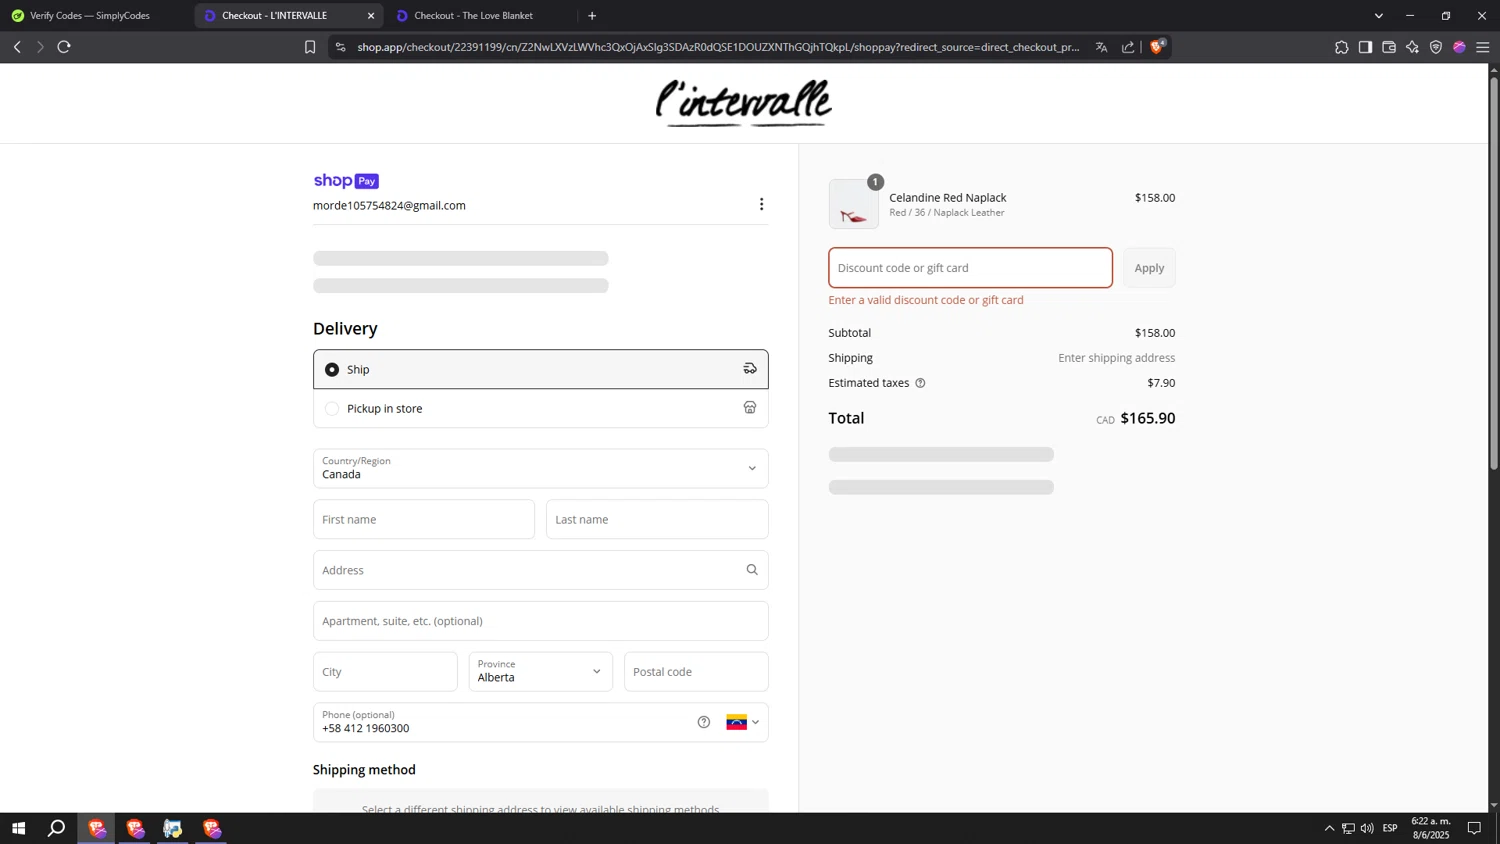Image resolution: width=1500 pixels, height=844 pixels.
Task: Open site settings icon in address bar
Action: pos(341,47)
